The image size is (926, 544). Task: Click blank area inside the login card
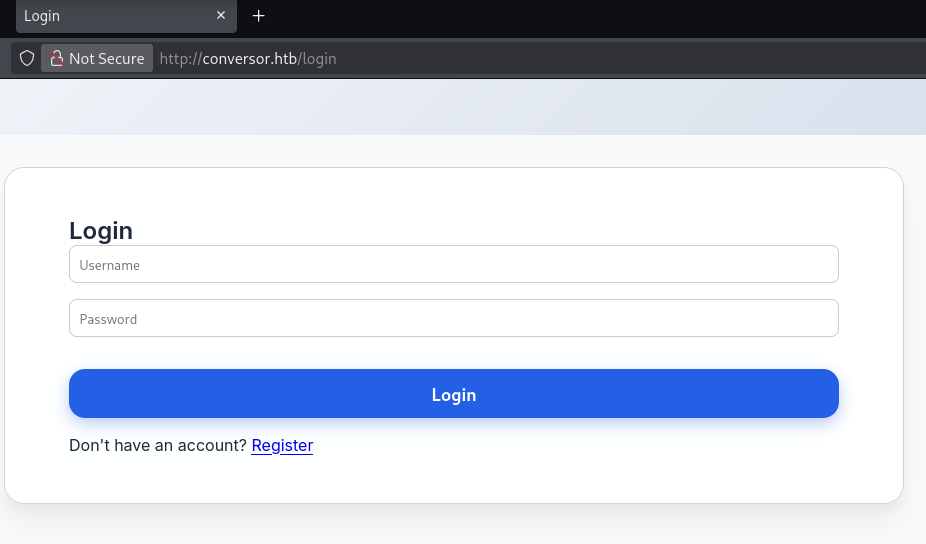(x=600, y=470)
